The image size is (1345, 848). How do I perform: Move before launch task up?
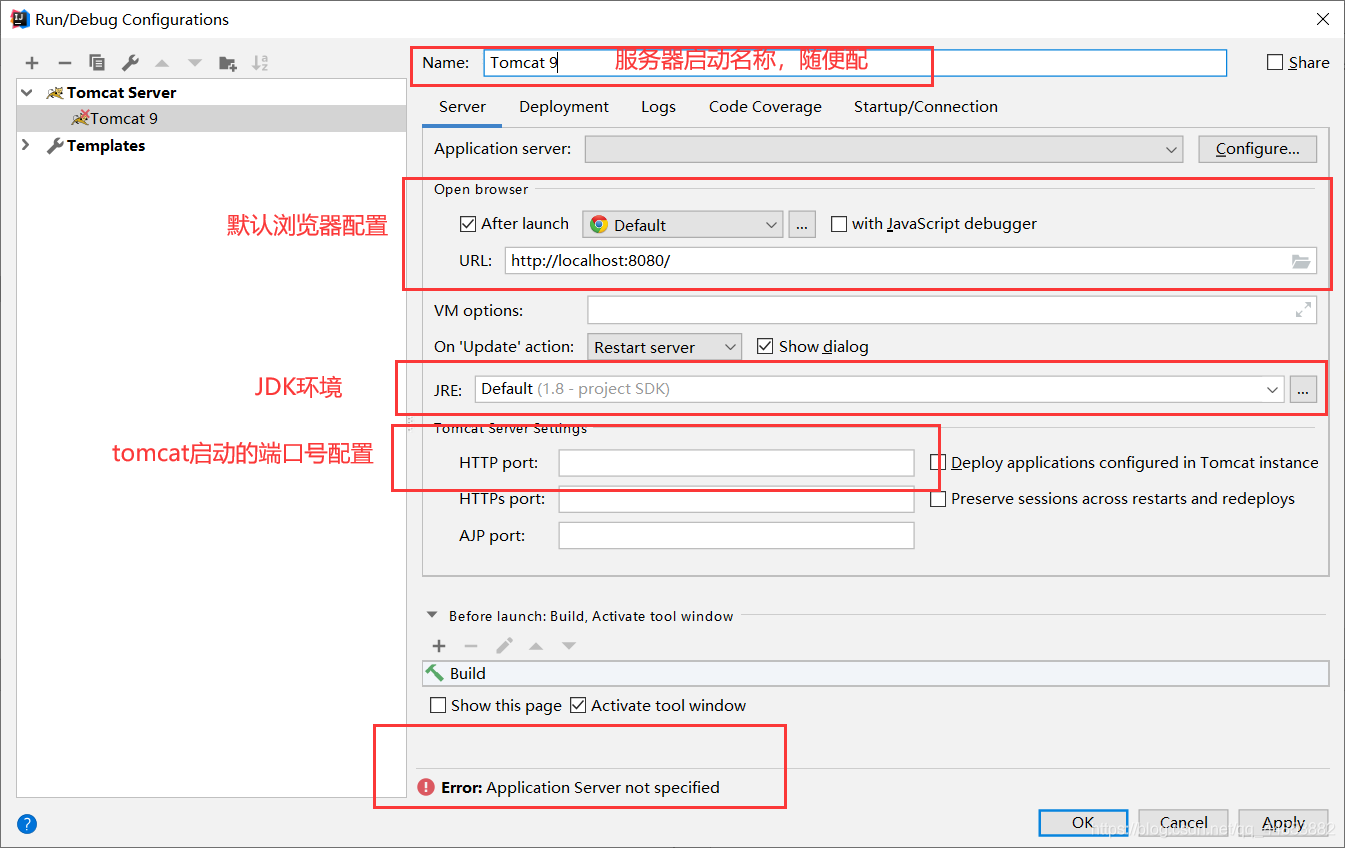tap(536, 646)
